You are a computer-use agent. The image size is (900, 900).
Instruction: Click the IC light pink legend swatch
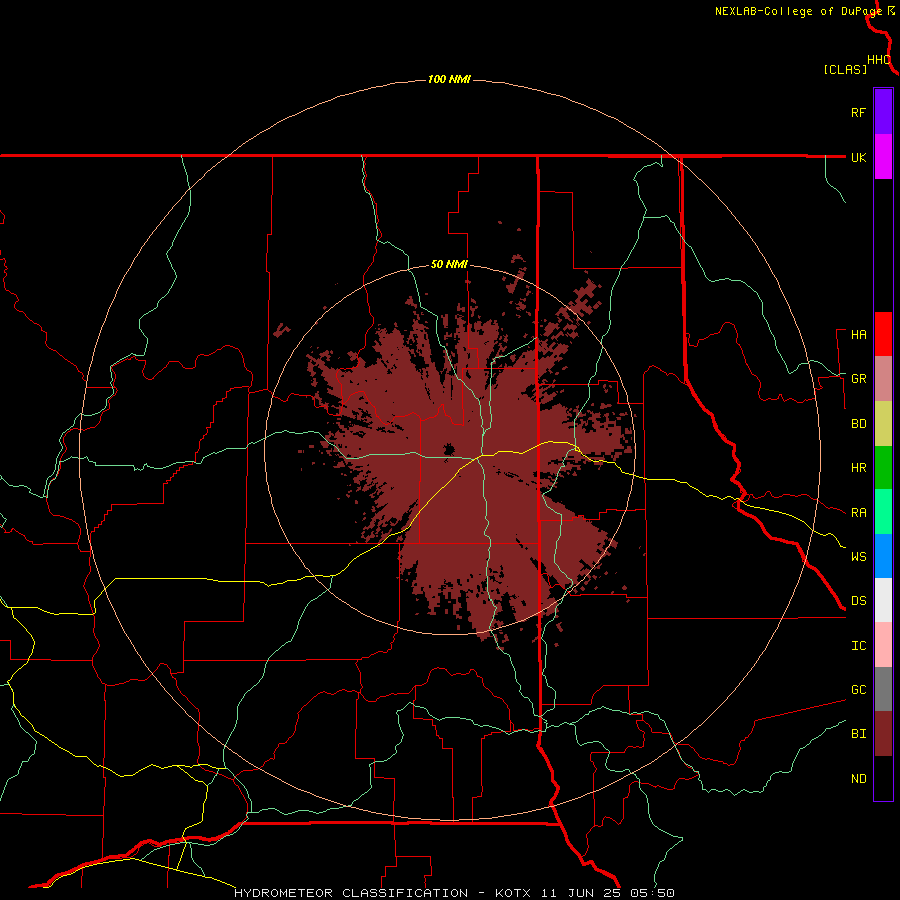883,645
